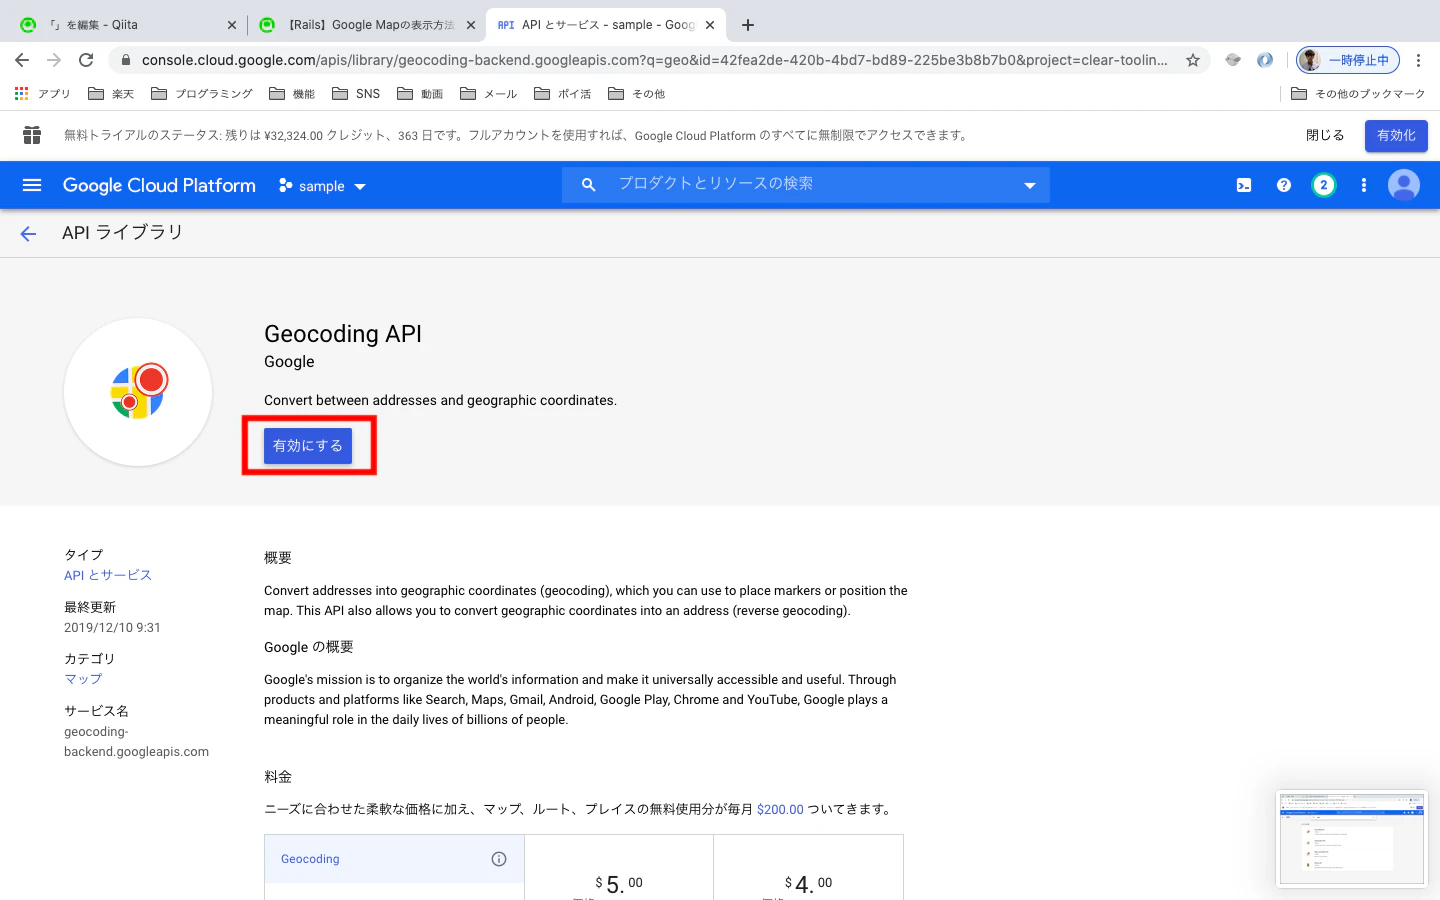
Task: Open the API とサービス type link
Action: click(108, 575)
